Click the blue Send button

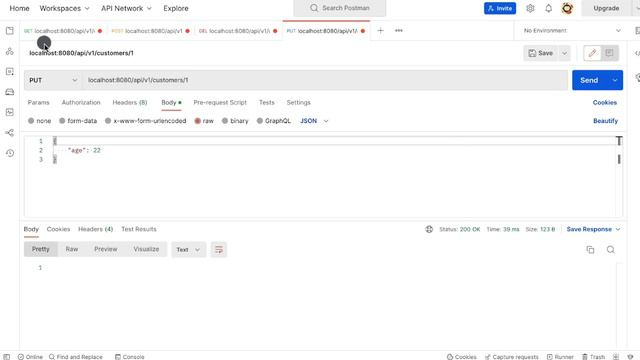(589, 80)
